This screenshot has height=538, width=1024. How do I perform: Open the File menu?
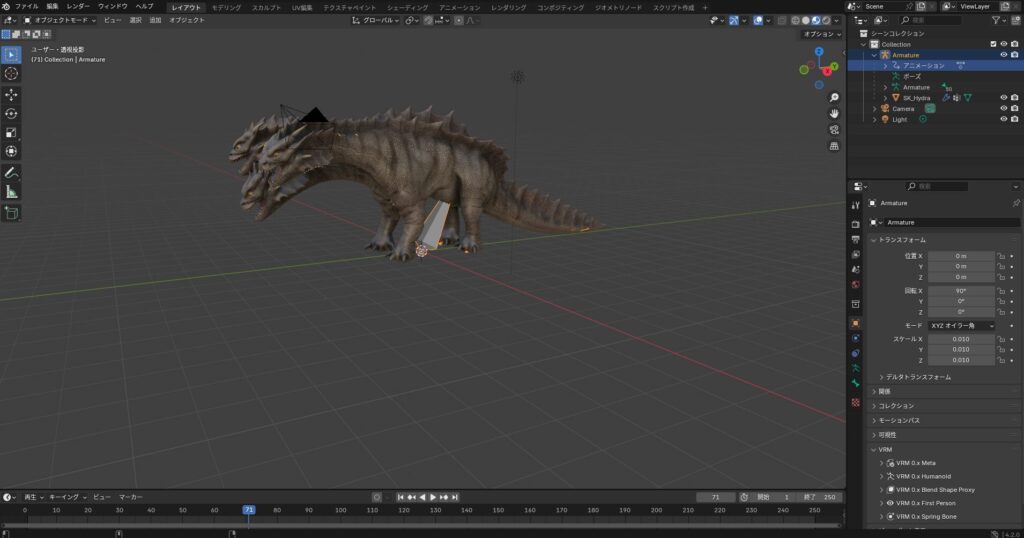pos(27,7)
